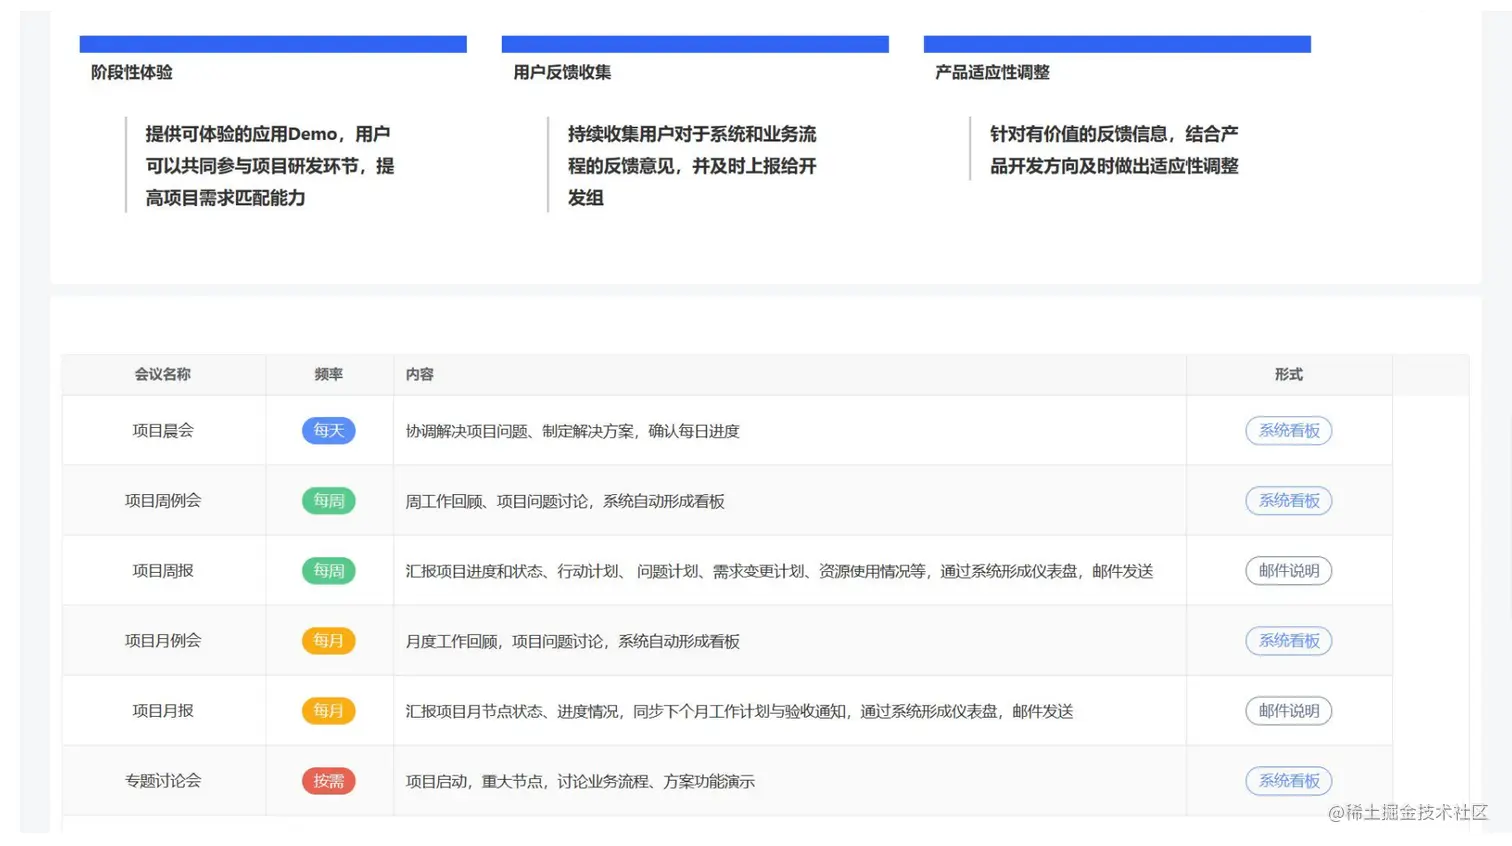Click the 产品适应性调整 card heading

992,72
